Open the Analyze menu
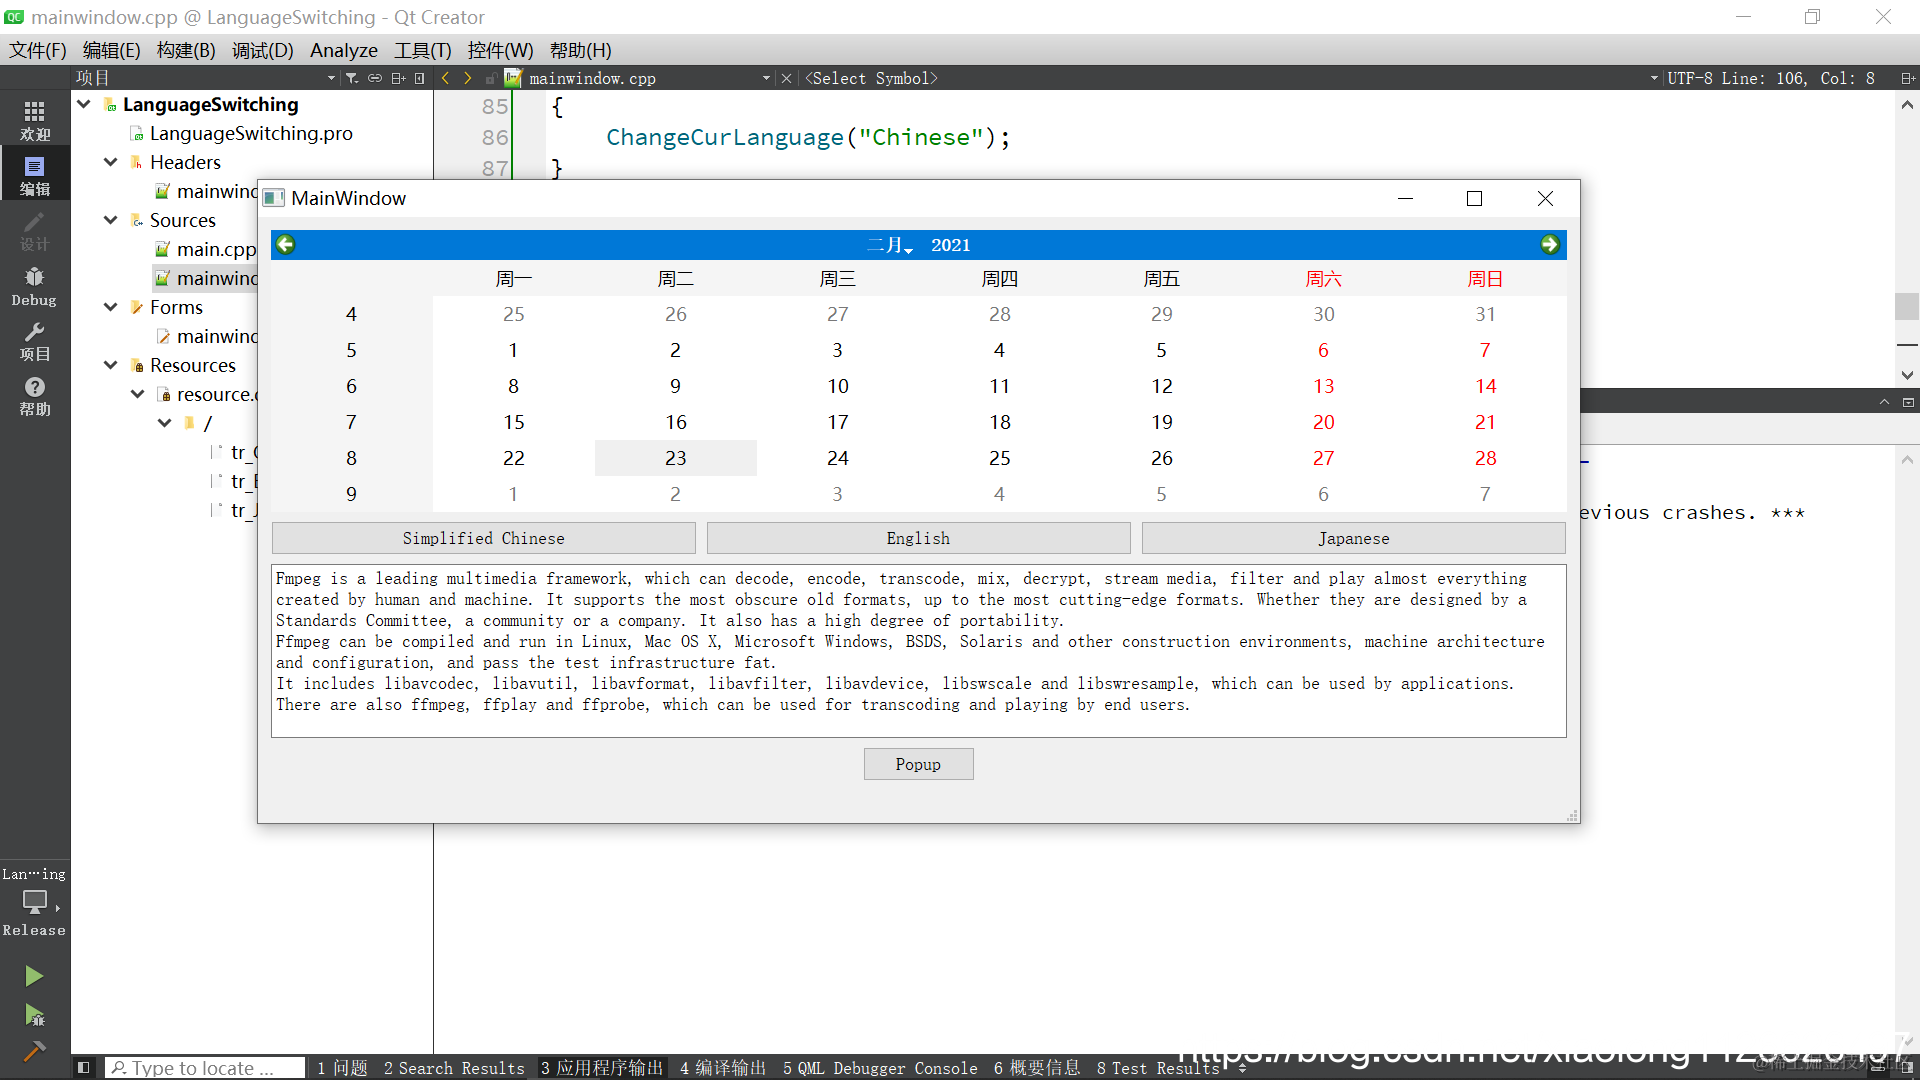 coord(344,50)
